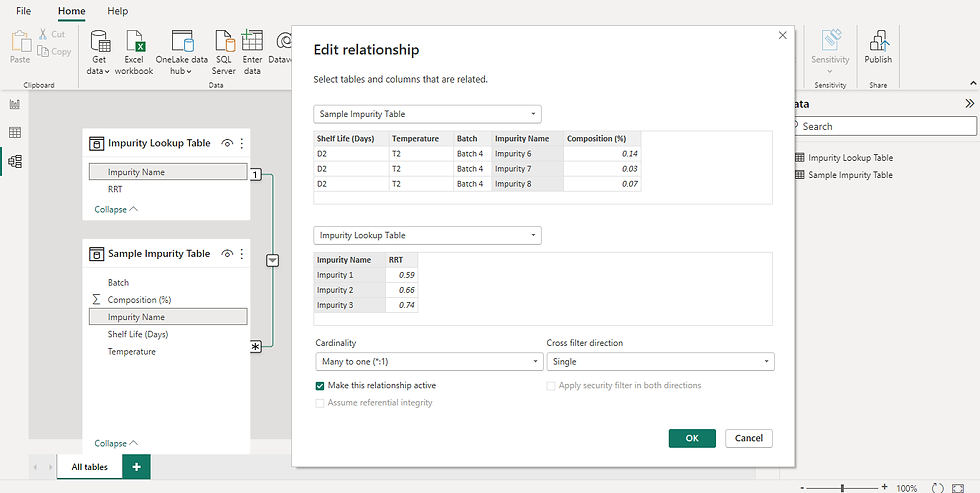
Task: Click the Publish button in ribbon
Action: pos(878,47)
